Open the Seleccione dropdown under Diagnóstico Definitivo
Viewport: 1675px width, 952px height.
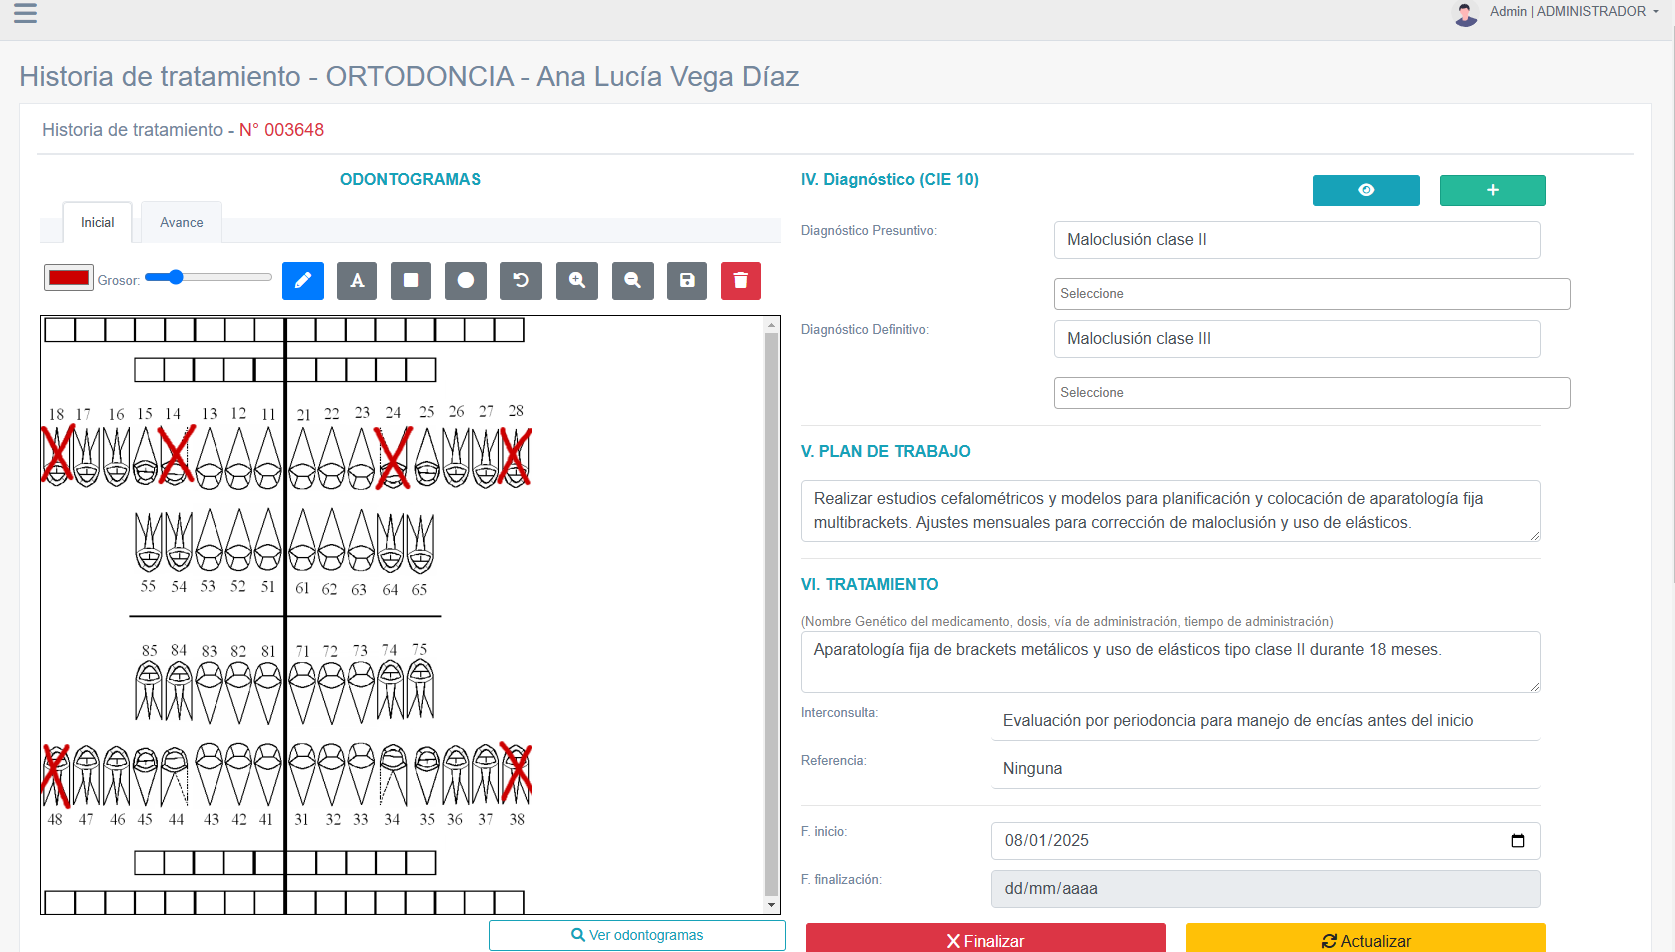click(1311, 392)
